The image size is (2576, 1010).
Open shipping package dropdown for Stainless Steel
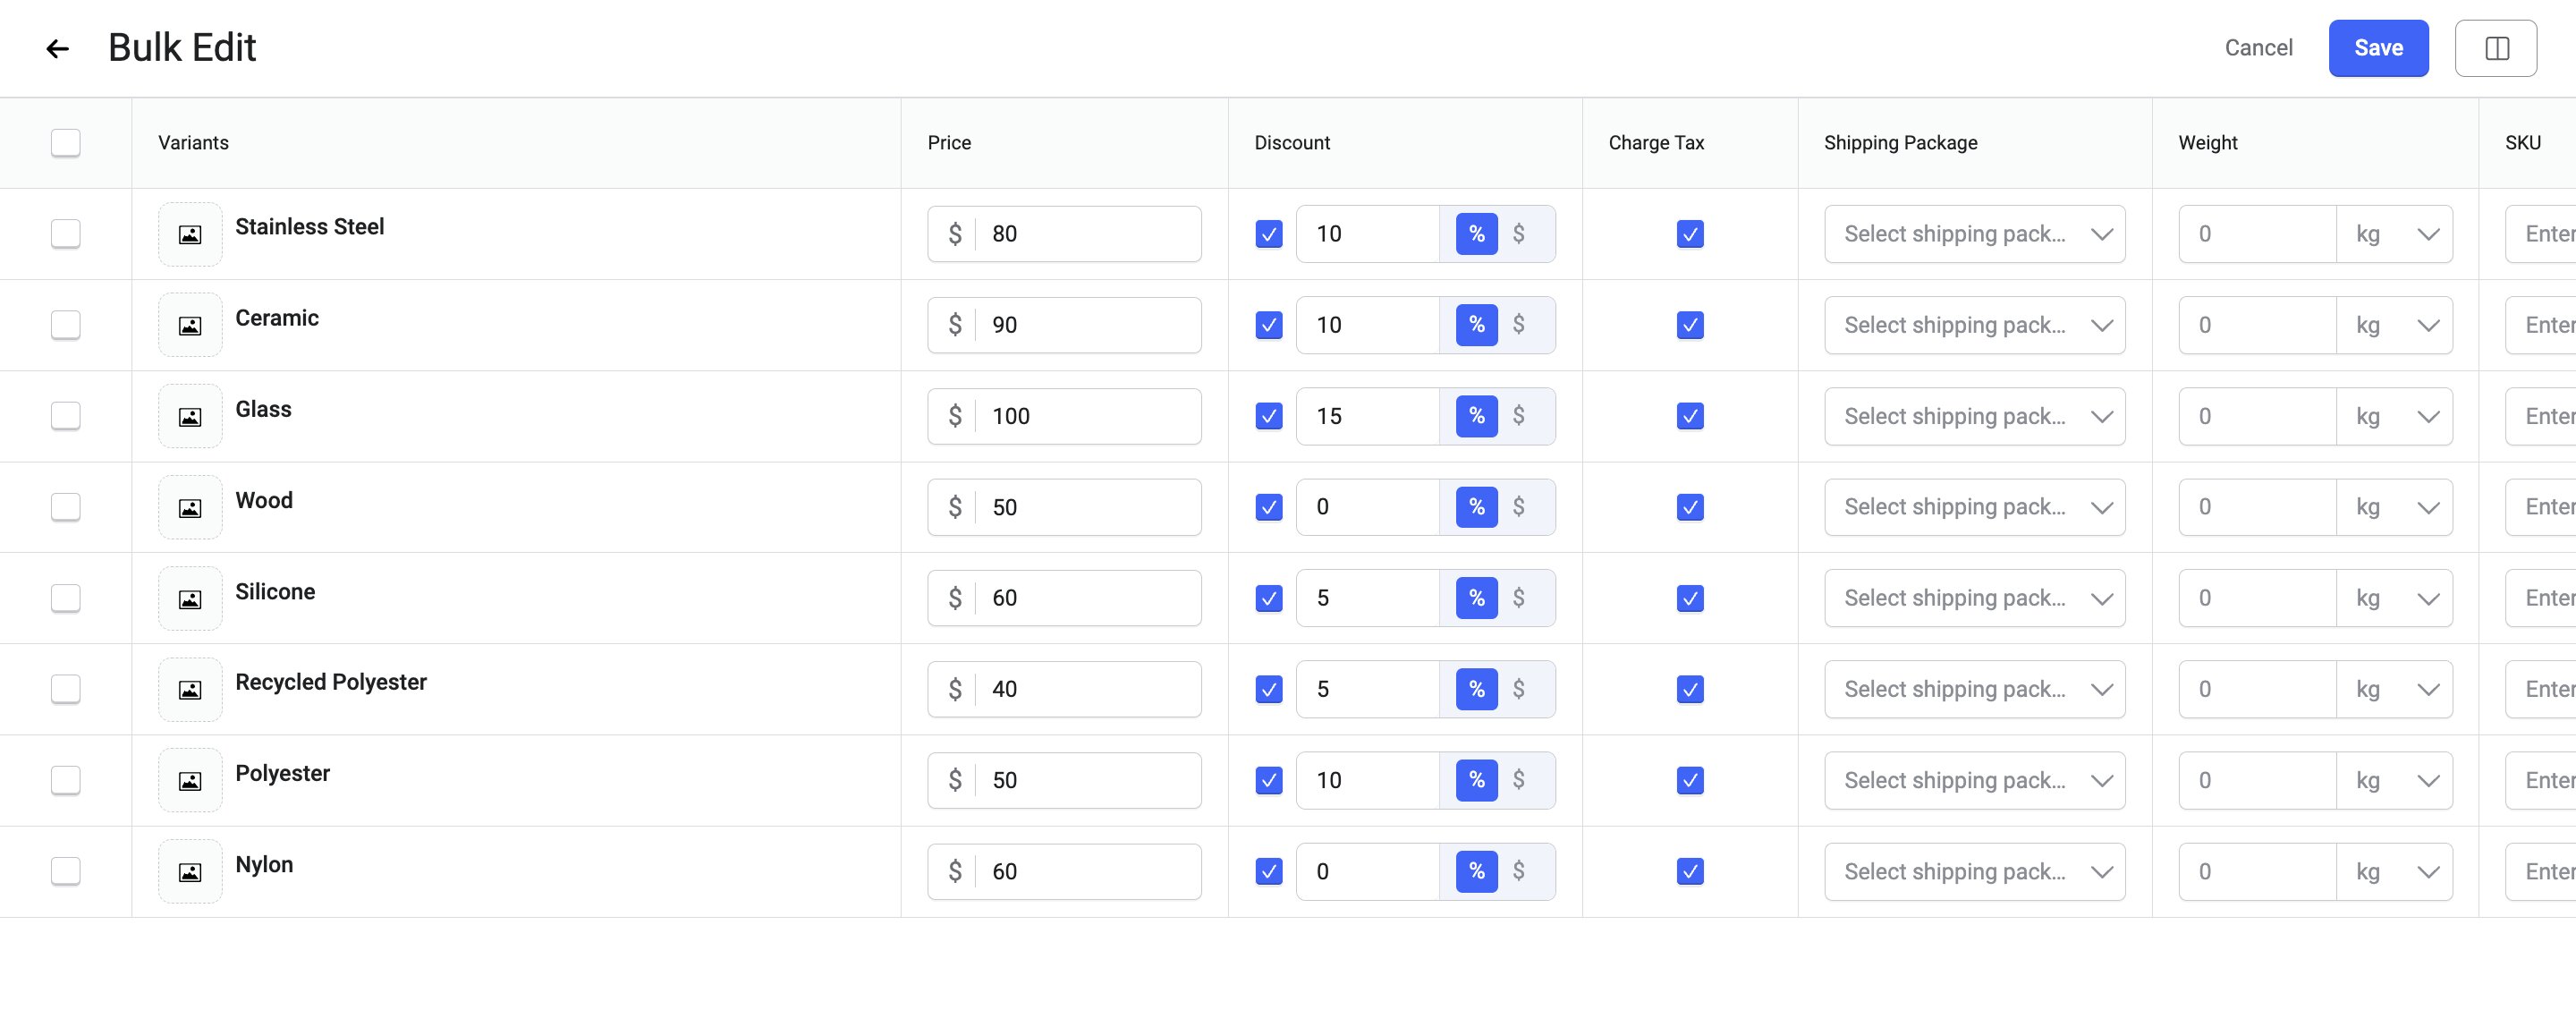pos(1974,234)
